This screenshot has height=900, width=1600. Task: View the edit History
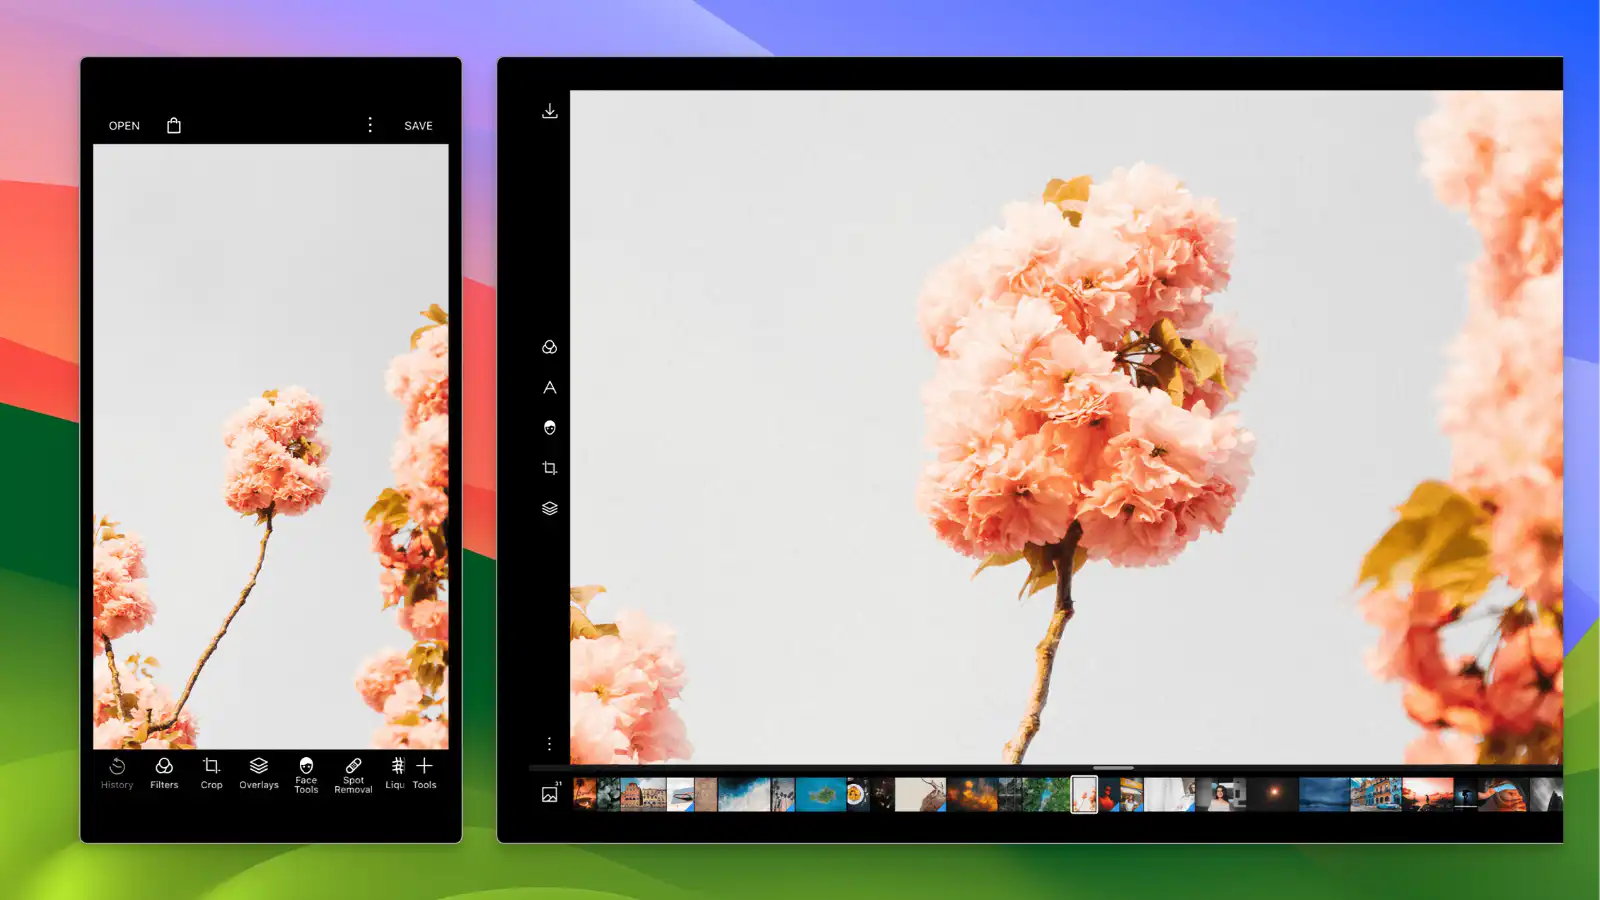(x=116, y=775)
